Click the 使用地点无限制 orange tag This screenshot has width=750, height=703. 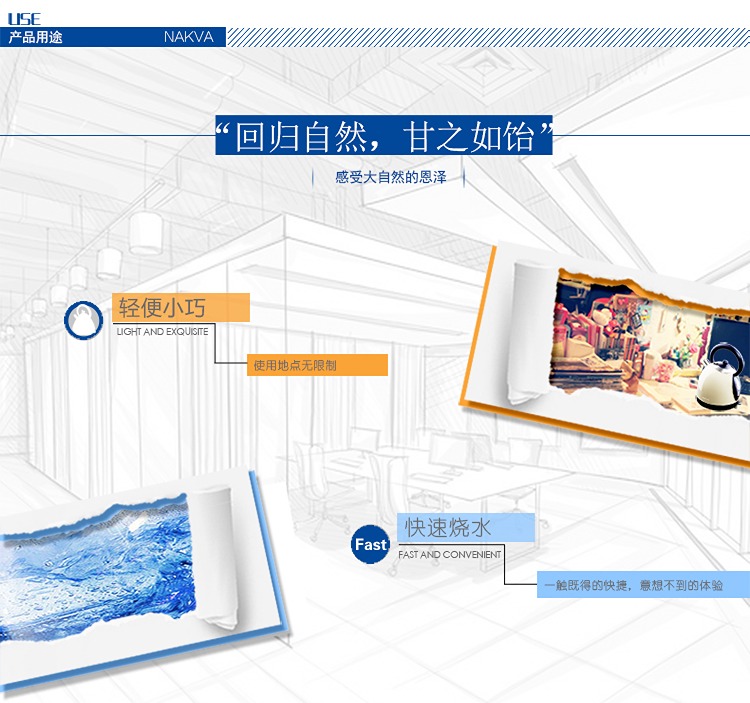[x=317, y=365]
